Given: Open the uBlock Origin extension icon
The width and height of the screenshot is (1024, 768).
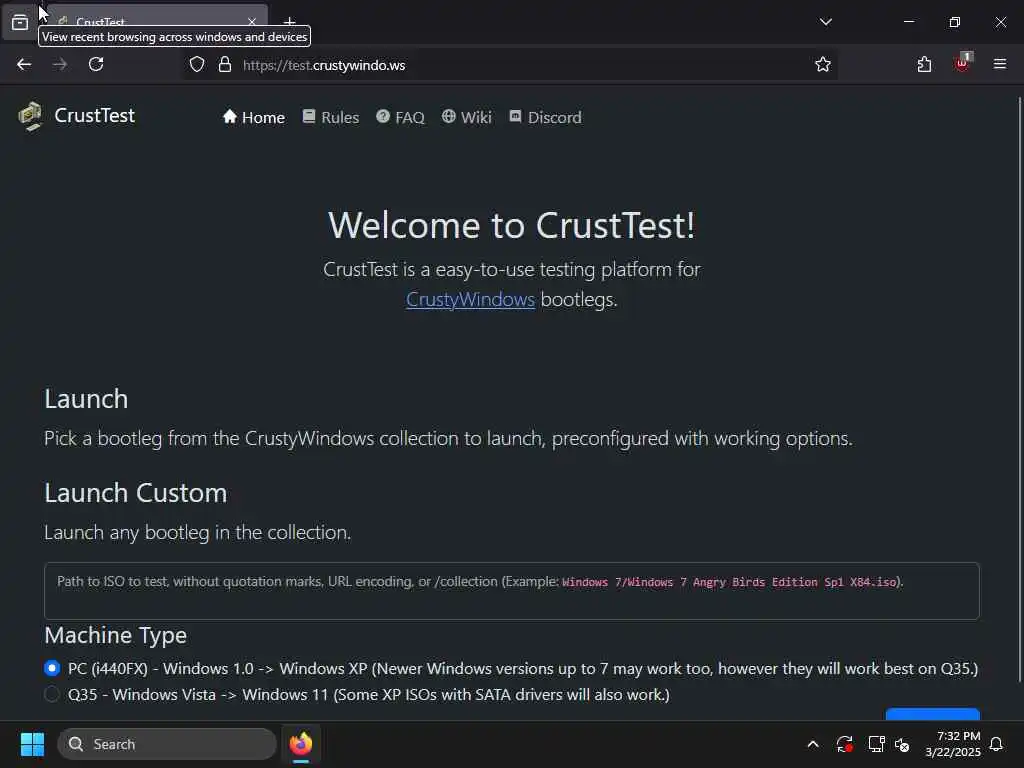Looking at the screenshot, I should (x=963, y=63).
